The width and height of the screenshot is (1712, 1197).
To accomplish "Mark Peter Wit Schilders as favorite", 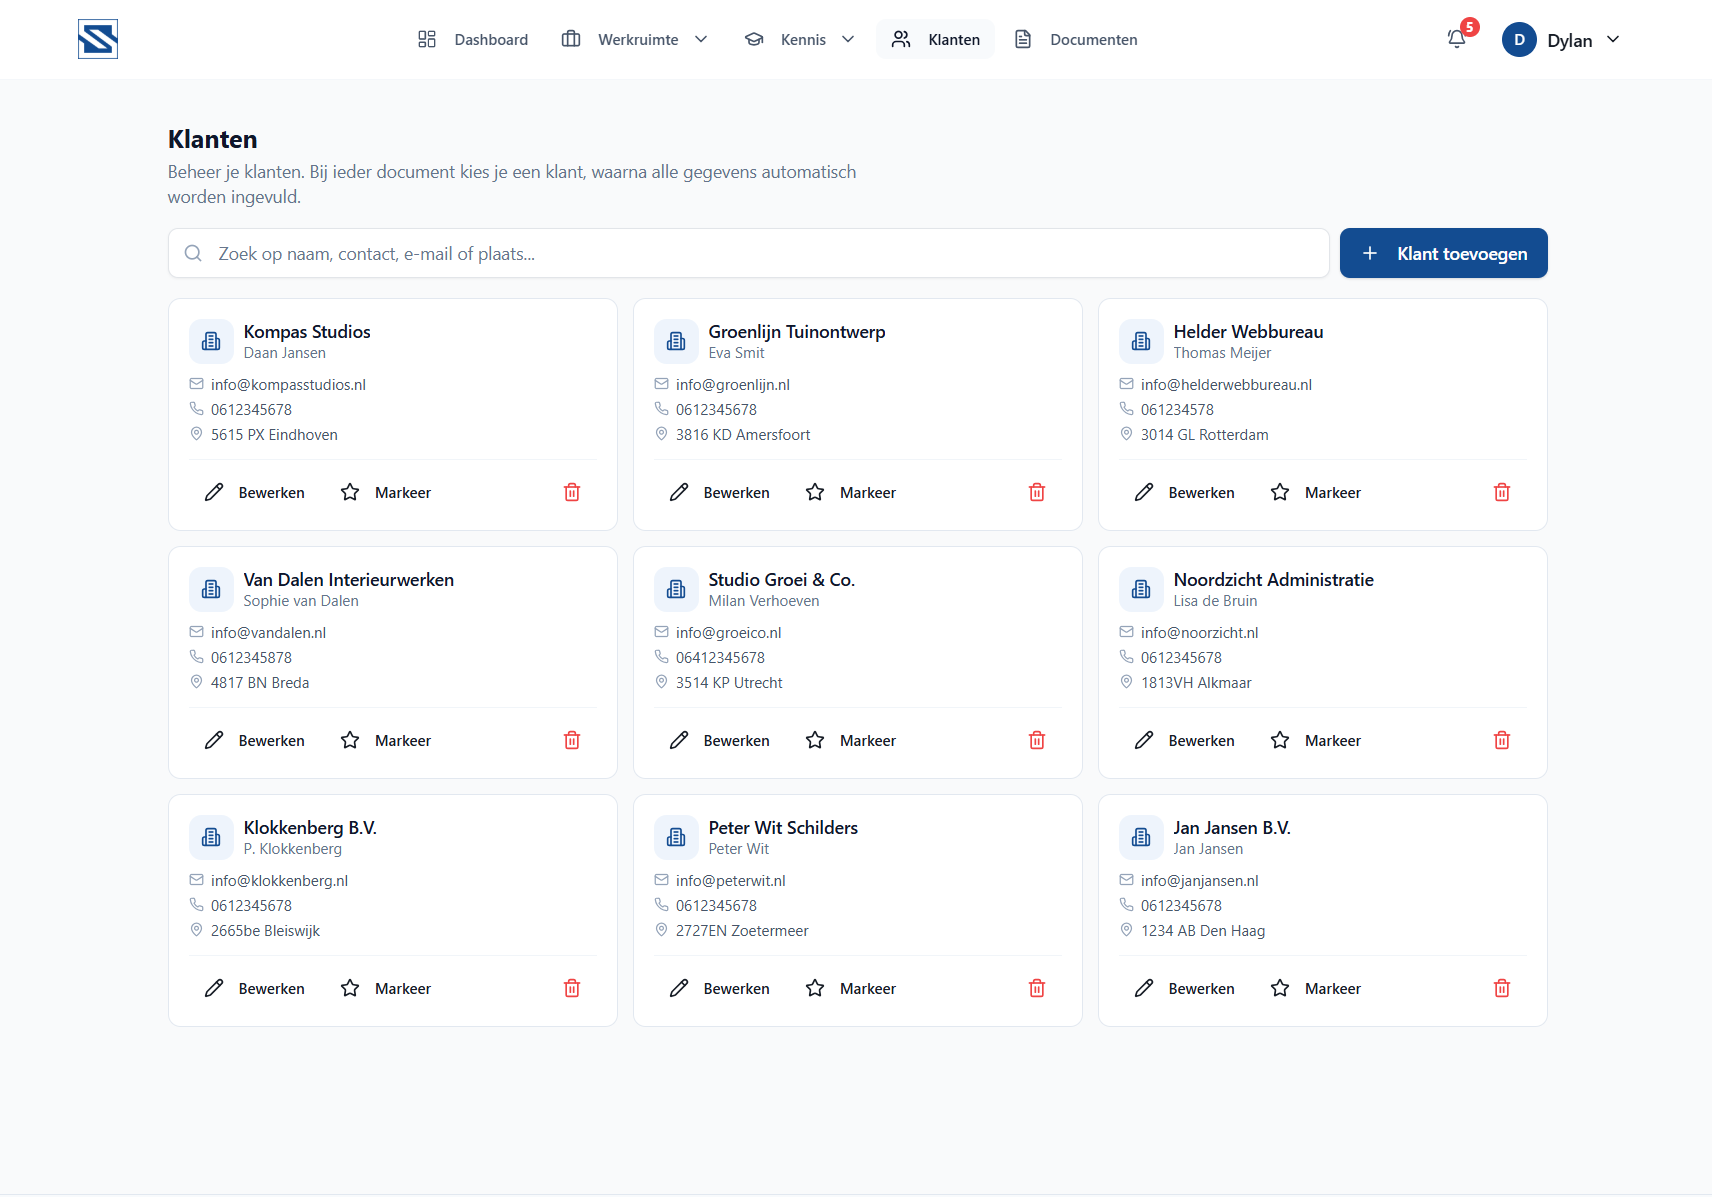I will coord(851,988).
